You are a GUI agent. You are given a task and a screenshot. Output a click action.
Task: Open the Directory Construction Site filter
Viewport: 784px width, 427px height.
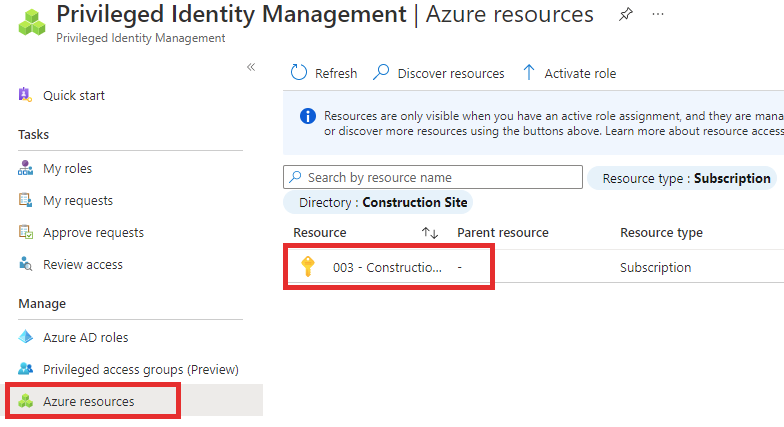pos(378,202)
